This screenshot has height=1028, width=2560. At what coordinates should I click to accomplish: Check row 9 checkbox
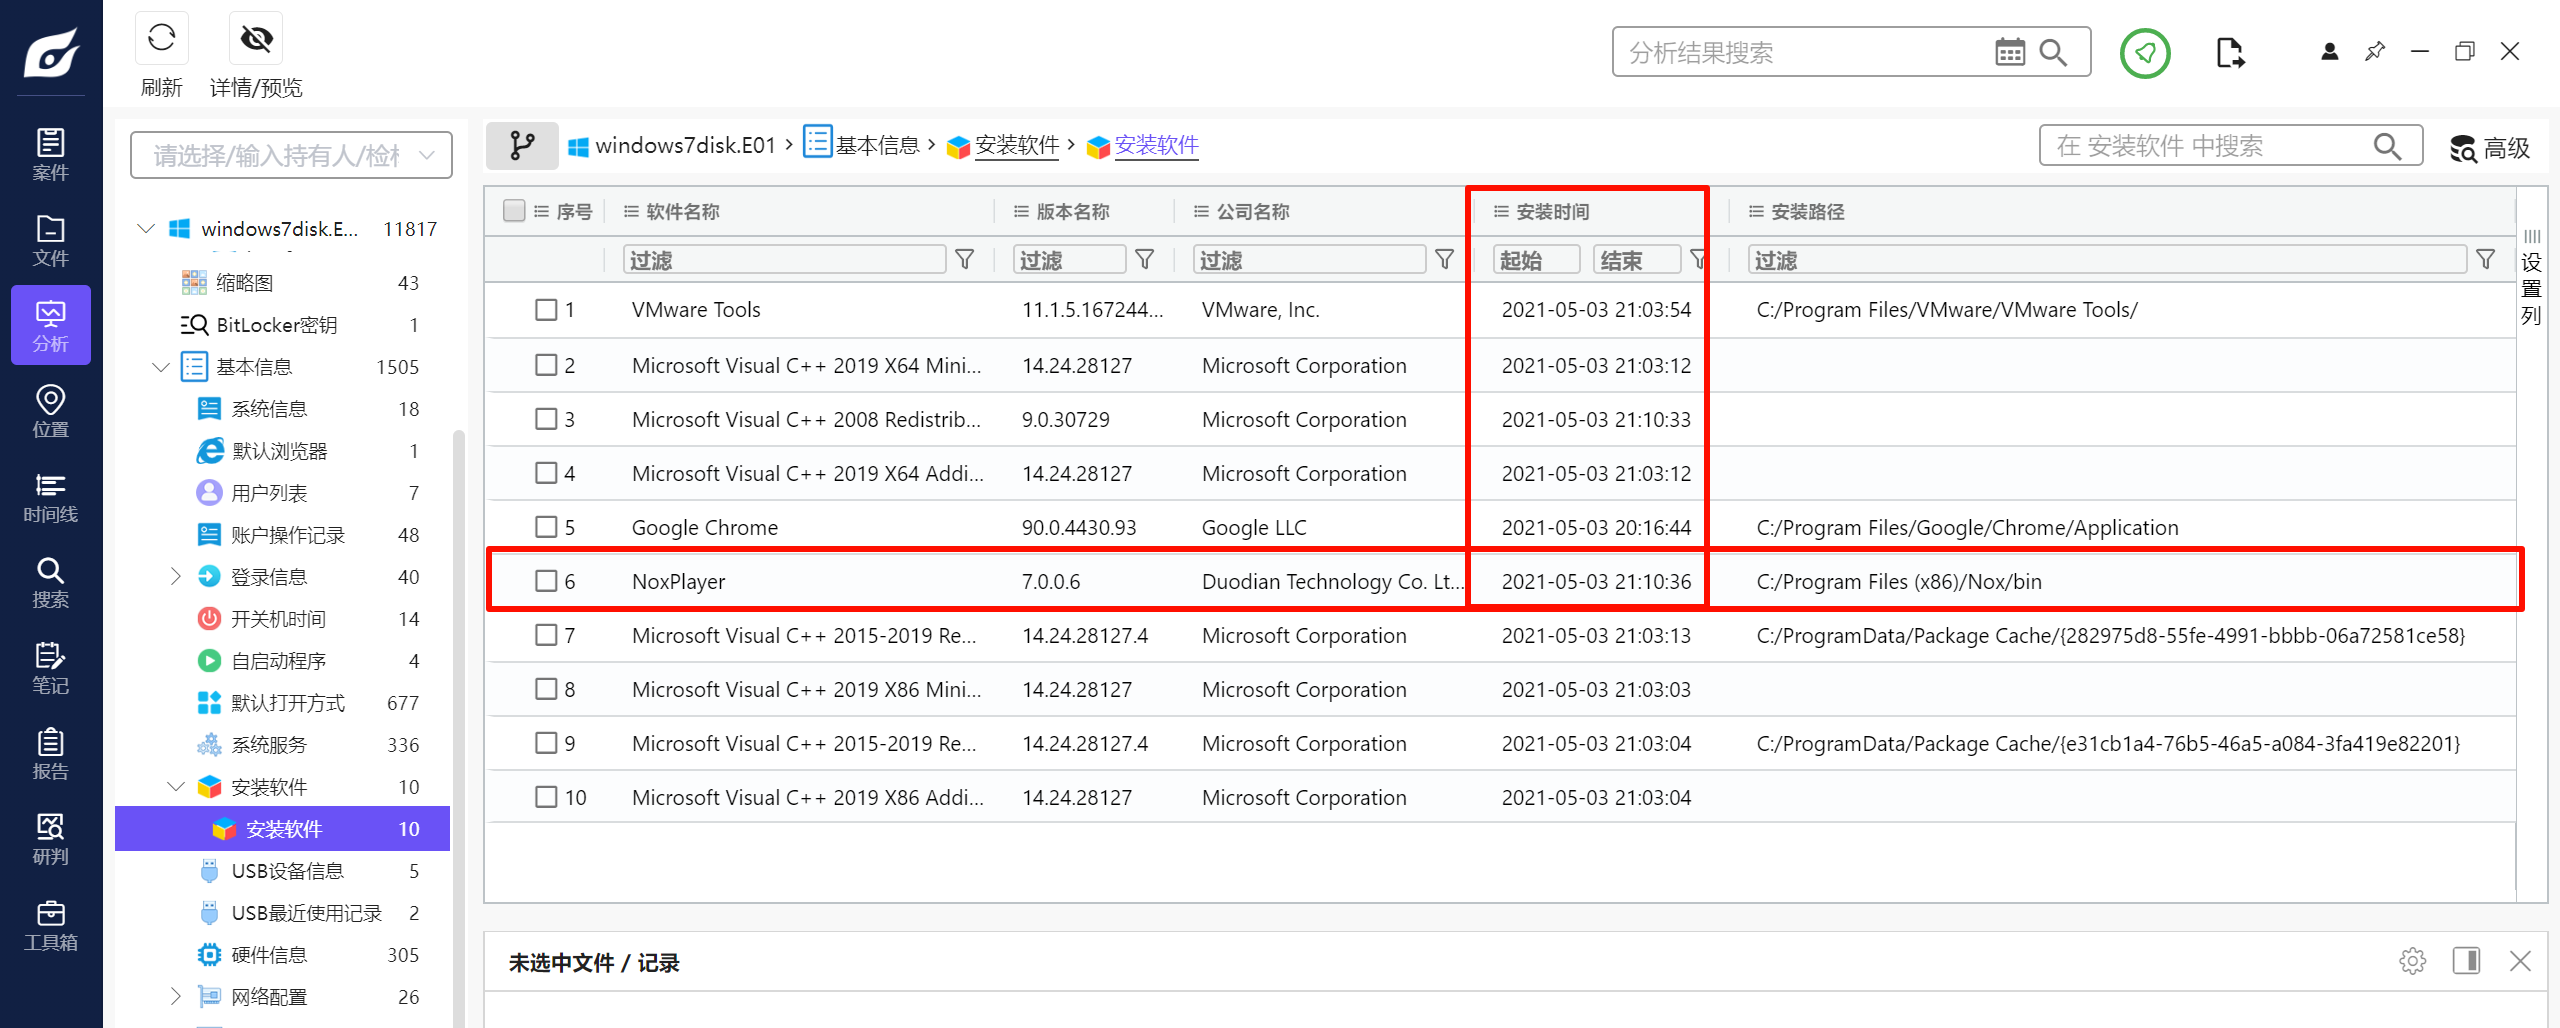546,743
